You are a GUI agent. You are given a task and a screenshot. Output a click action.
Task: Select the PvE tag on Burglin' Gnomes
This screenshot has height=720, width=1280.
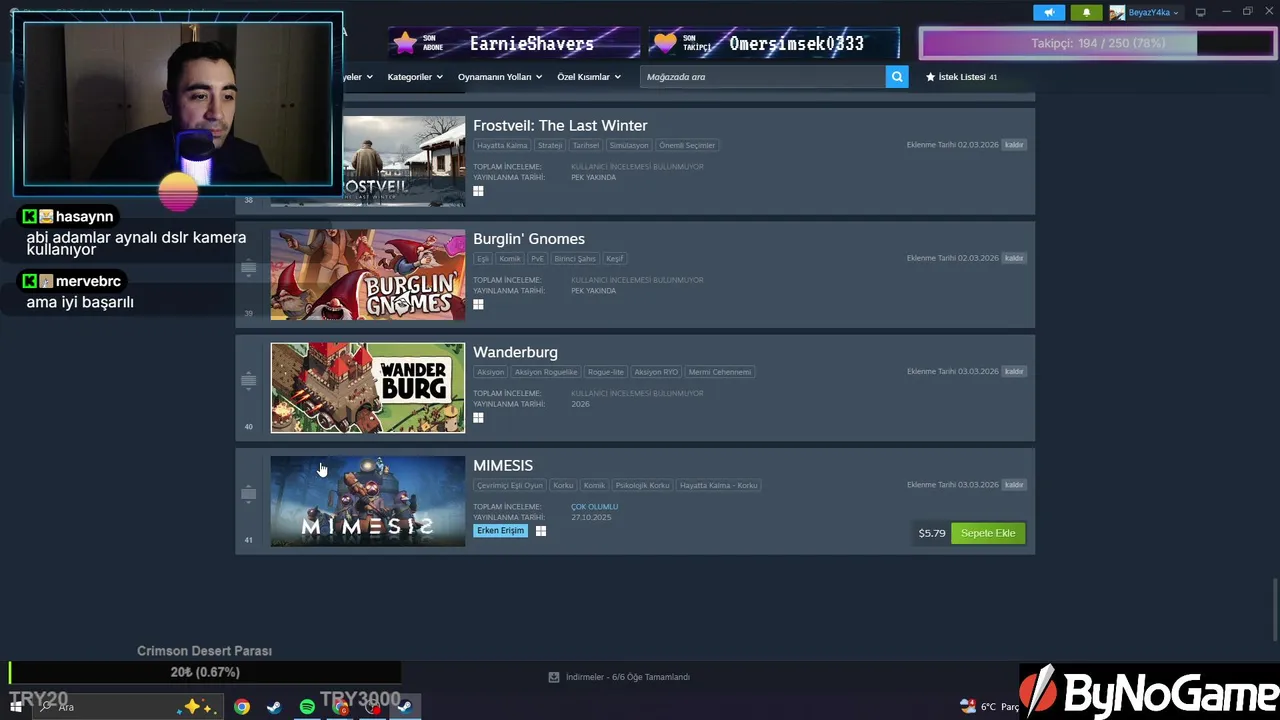pyautogui.click(x=537, y=259)
